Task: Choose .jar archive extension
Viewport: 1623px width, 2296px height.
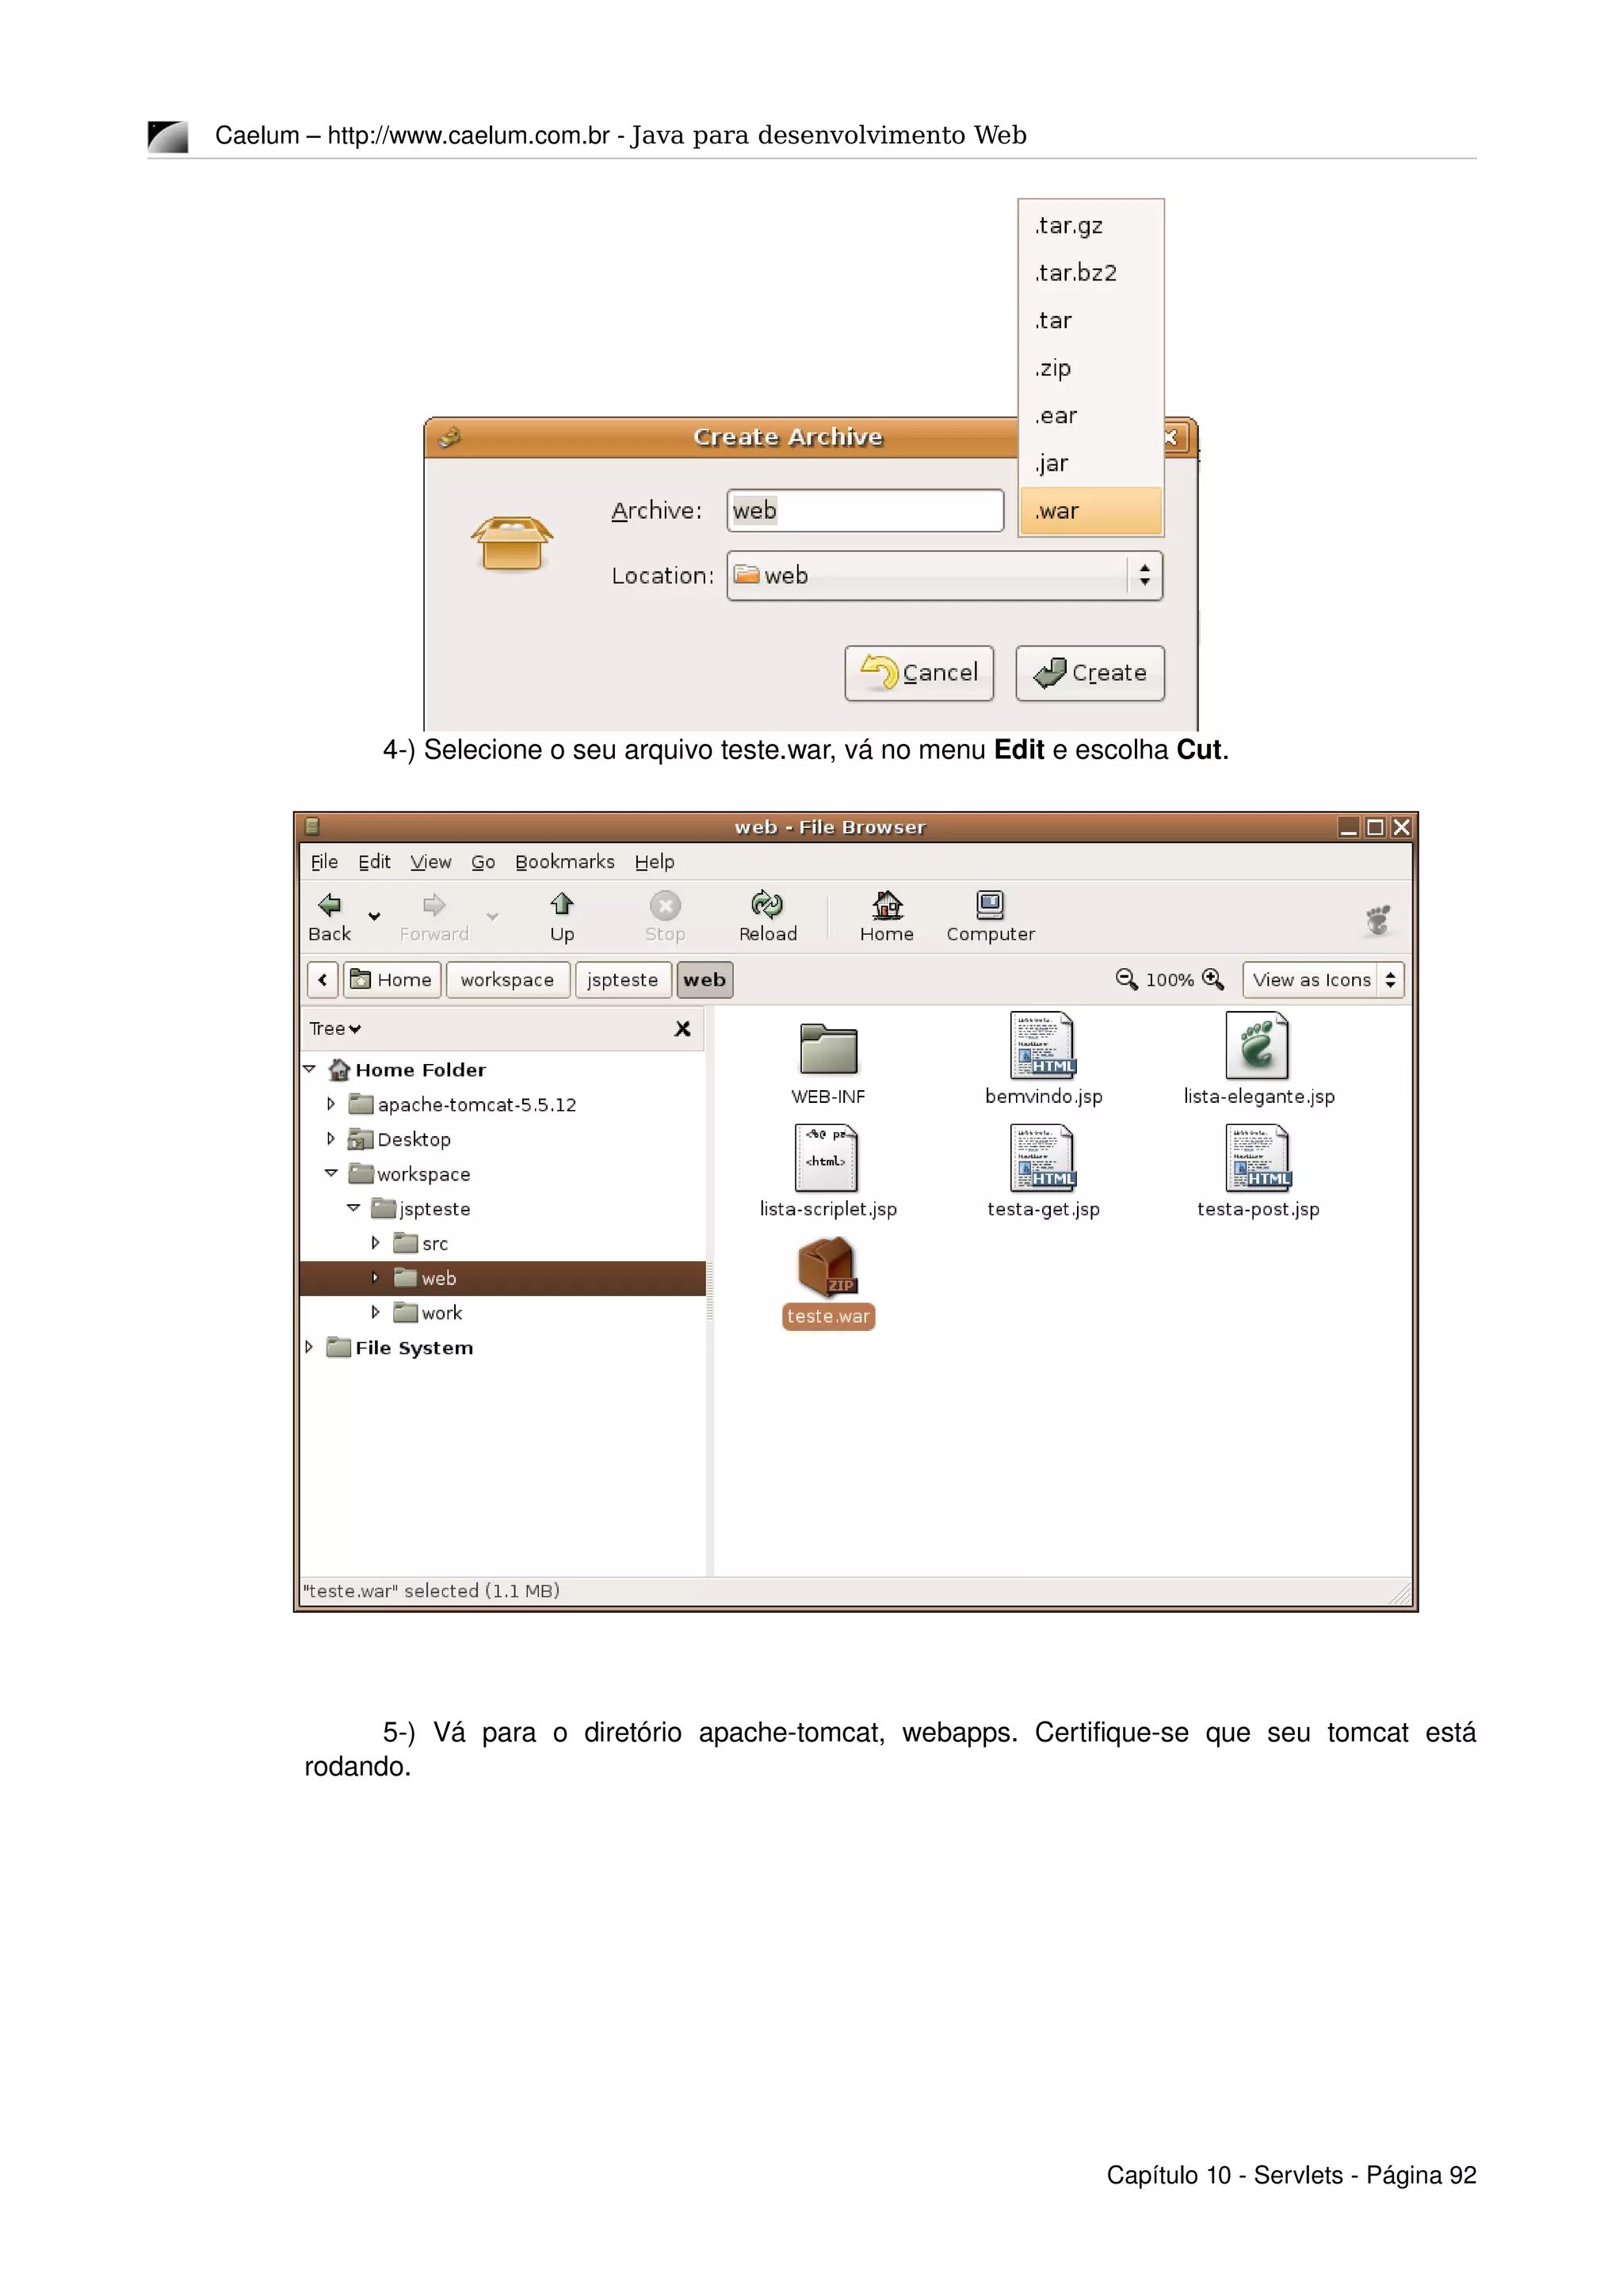Action: coord(1091,463)
